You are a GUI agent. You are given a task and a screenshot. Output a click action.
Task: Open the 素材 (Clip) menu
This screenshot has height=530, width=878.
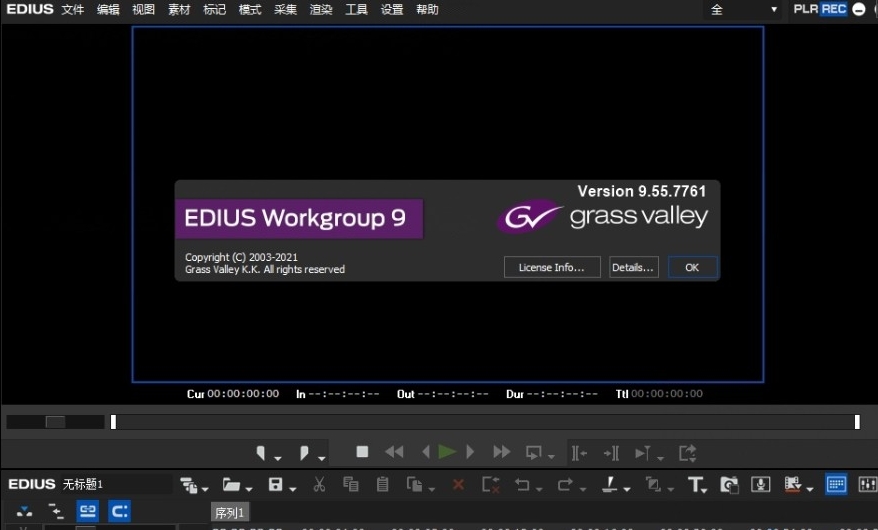click(179, 10)
